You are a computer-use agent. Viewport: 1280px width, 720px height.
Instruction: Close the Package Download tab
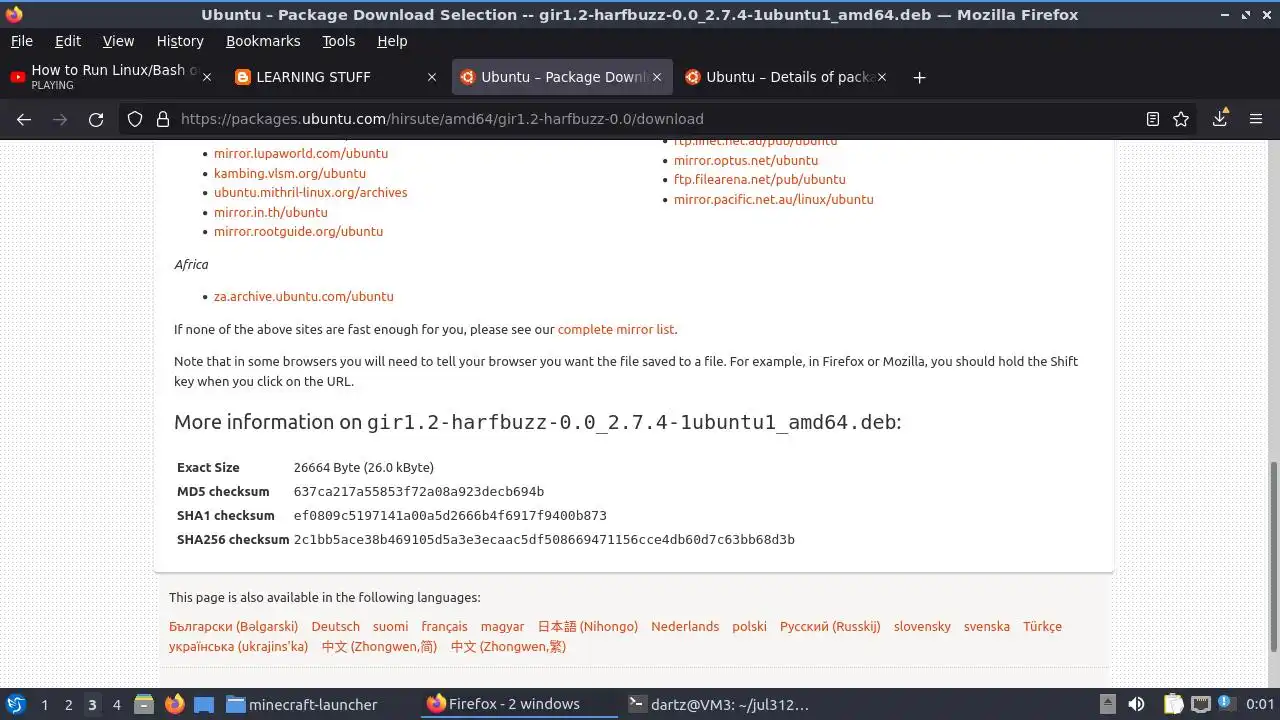[x=657, y=77]
